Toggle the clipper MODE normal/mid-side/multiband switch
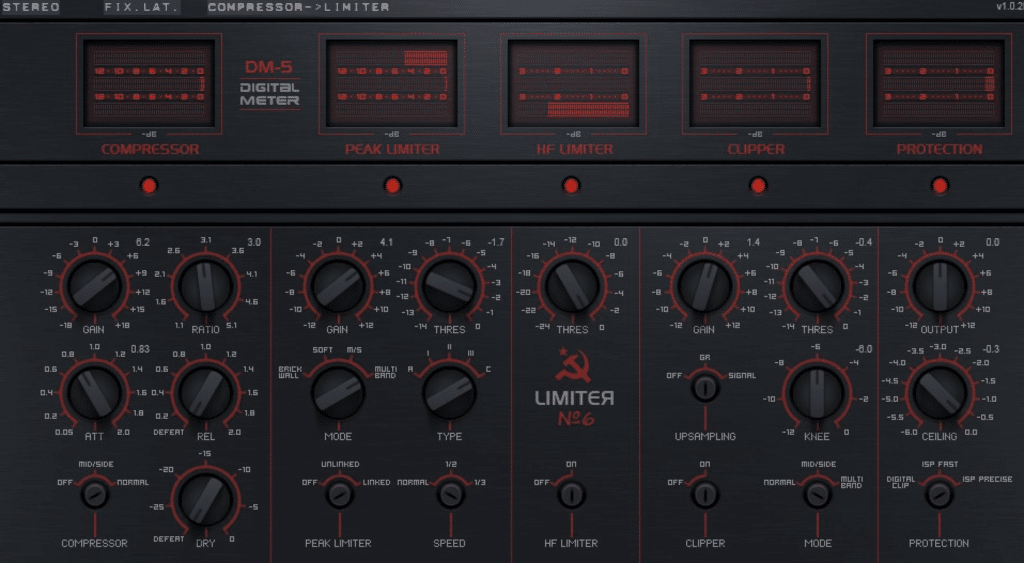This screenshot has height=563, width=1024. [818, 494]
